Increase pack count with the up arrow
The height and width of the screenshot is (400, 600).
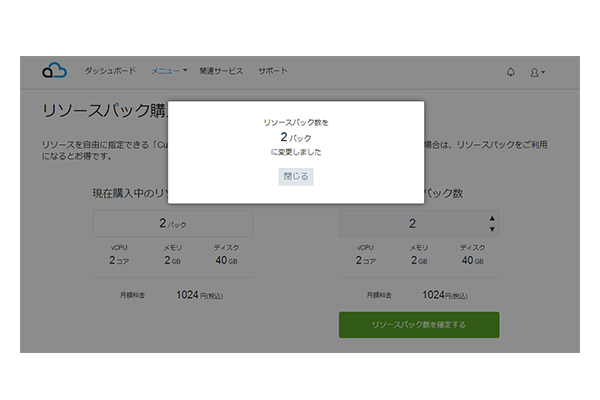[491, 219]
